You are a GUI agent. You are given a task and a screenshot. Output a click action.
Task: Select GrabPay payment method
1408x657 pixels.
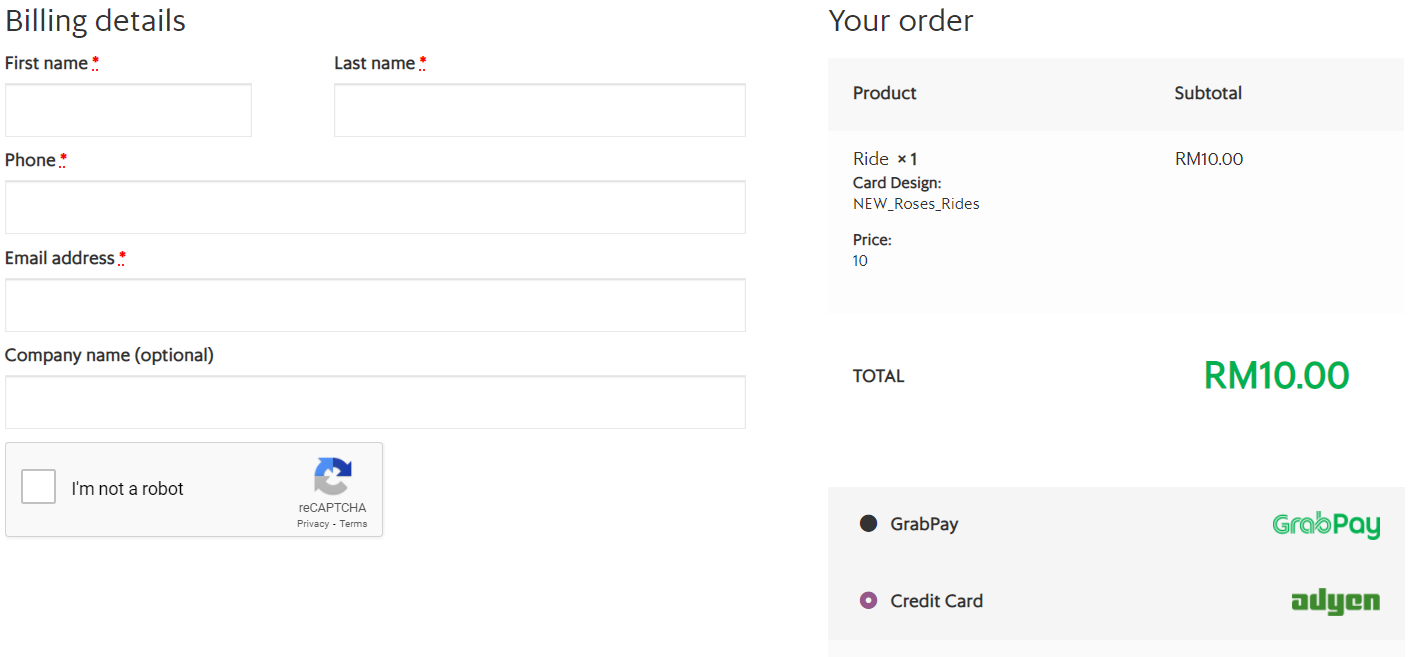(x=869, y=523)
